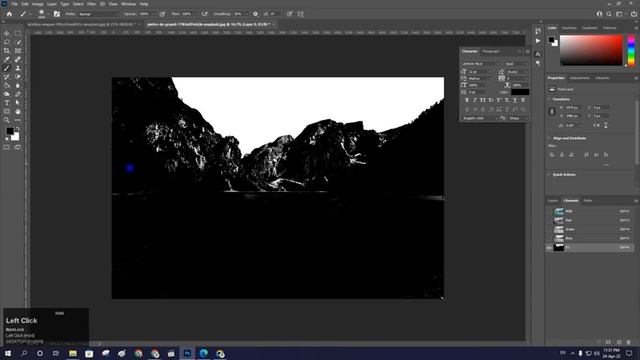Open the Filter menu

point(91,4)
